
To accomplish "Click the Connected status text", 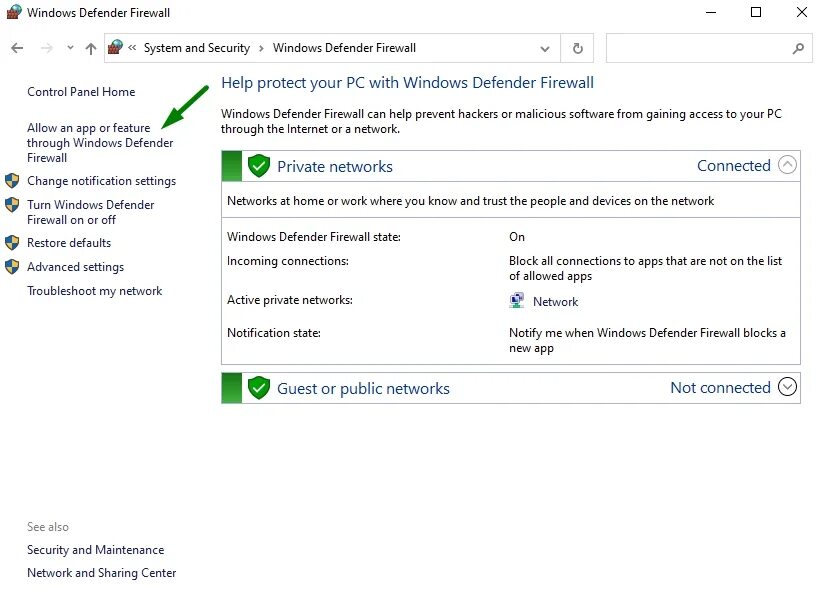I will tap(734, 166).
